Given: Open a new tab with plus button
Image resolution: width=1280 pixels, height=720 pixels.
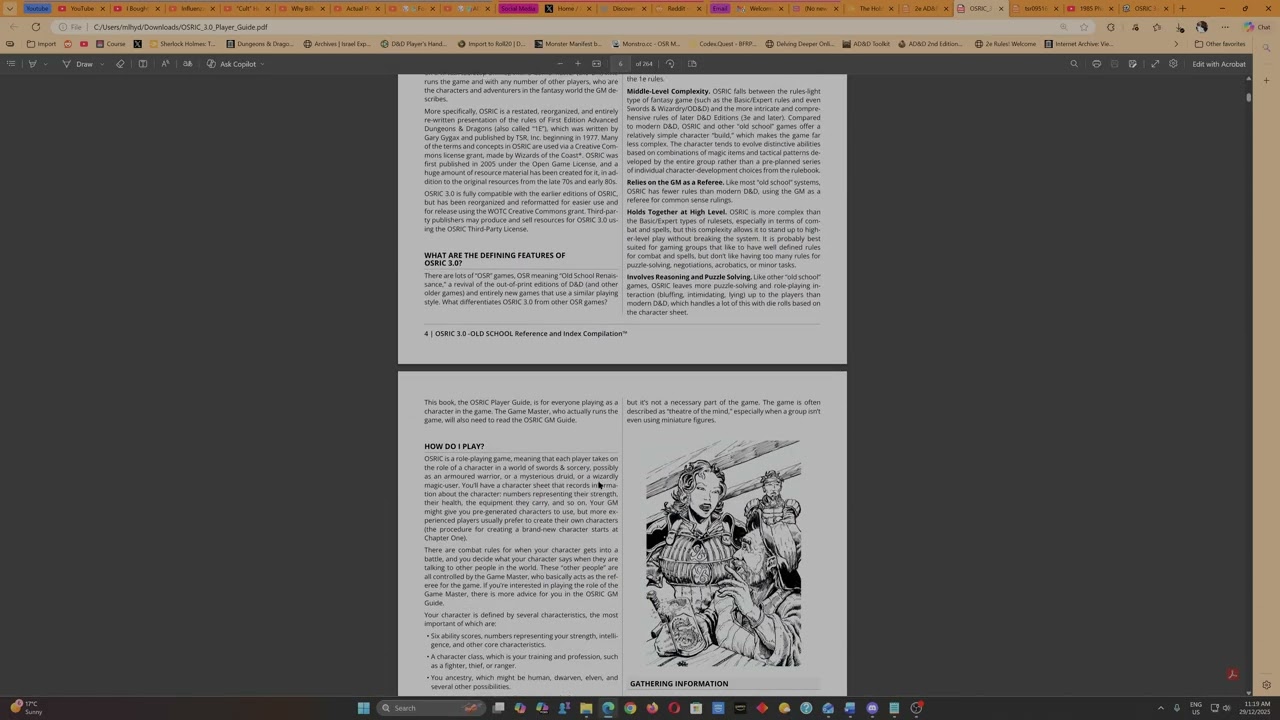Looking at the screenshot, I should 1182,8.
